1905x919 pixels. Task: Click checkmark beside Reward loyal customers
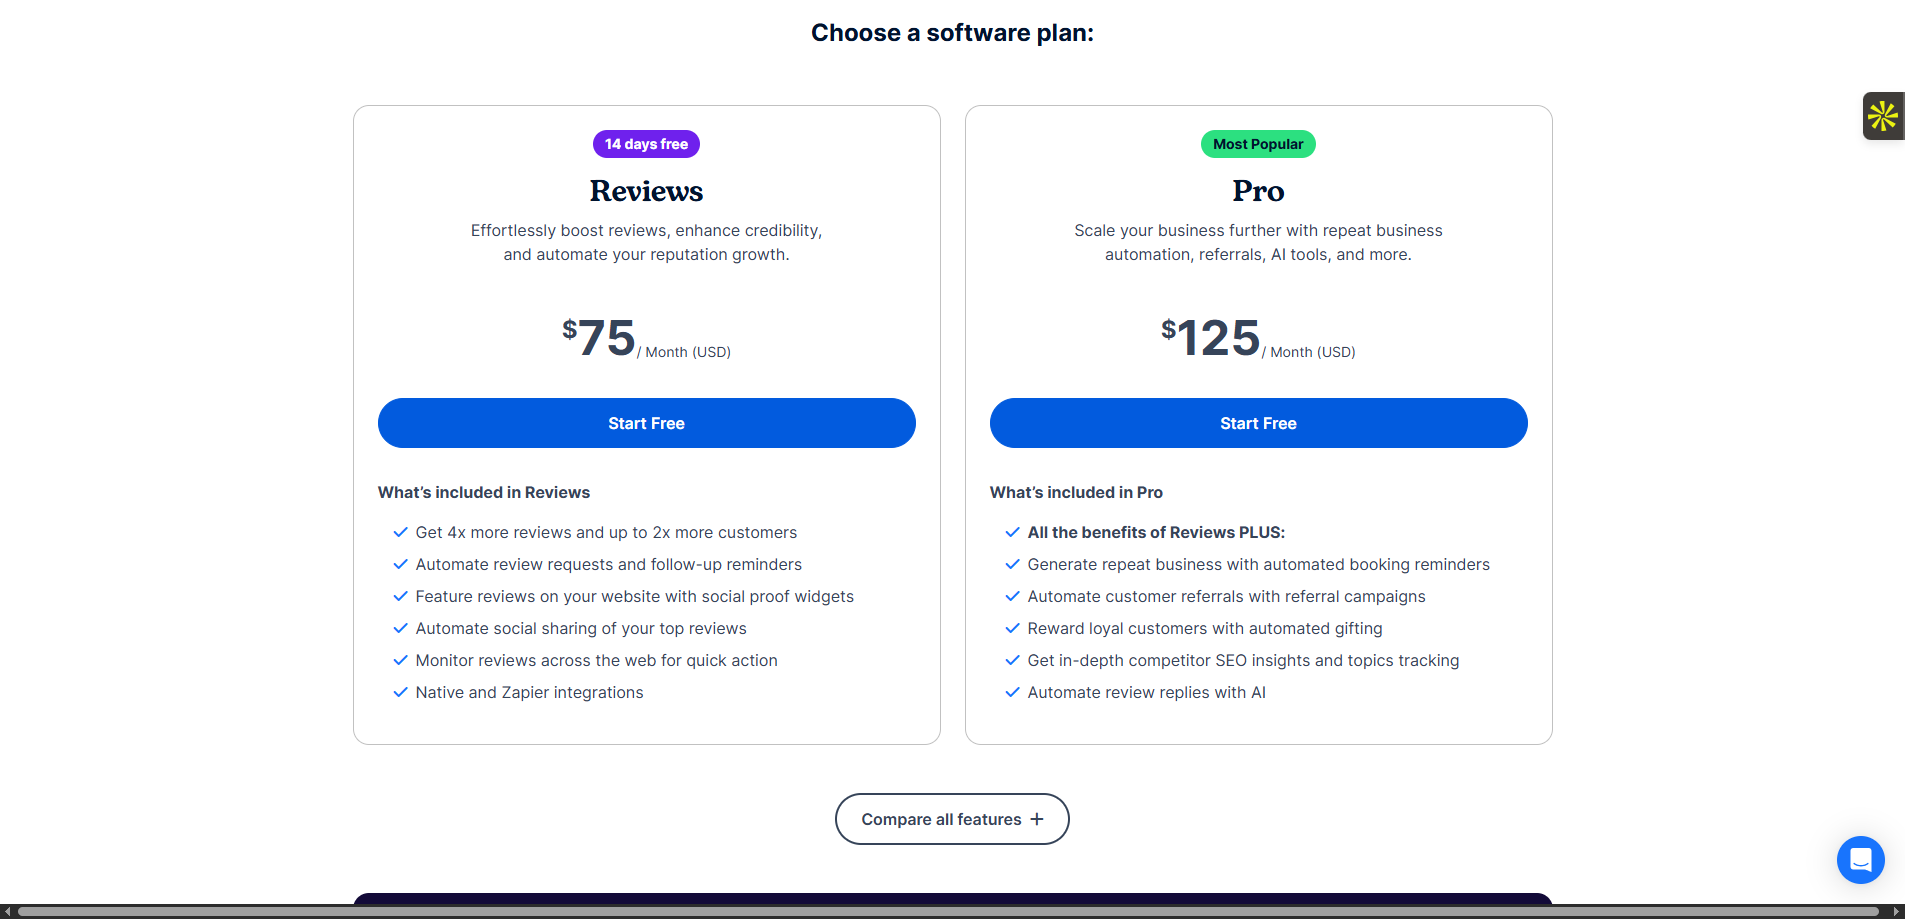[1012, 628]
